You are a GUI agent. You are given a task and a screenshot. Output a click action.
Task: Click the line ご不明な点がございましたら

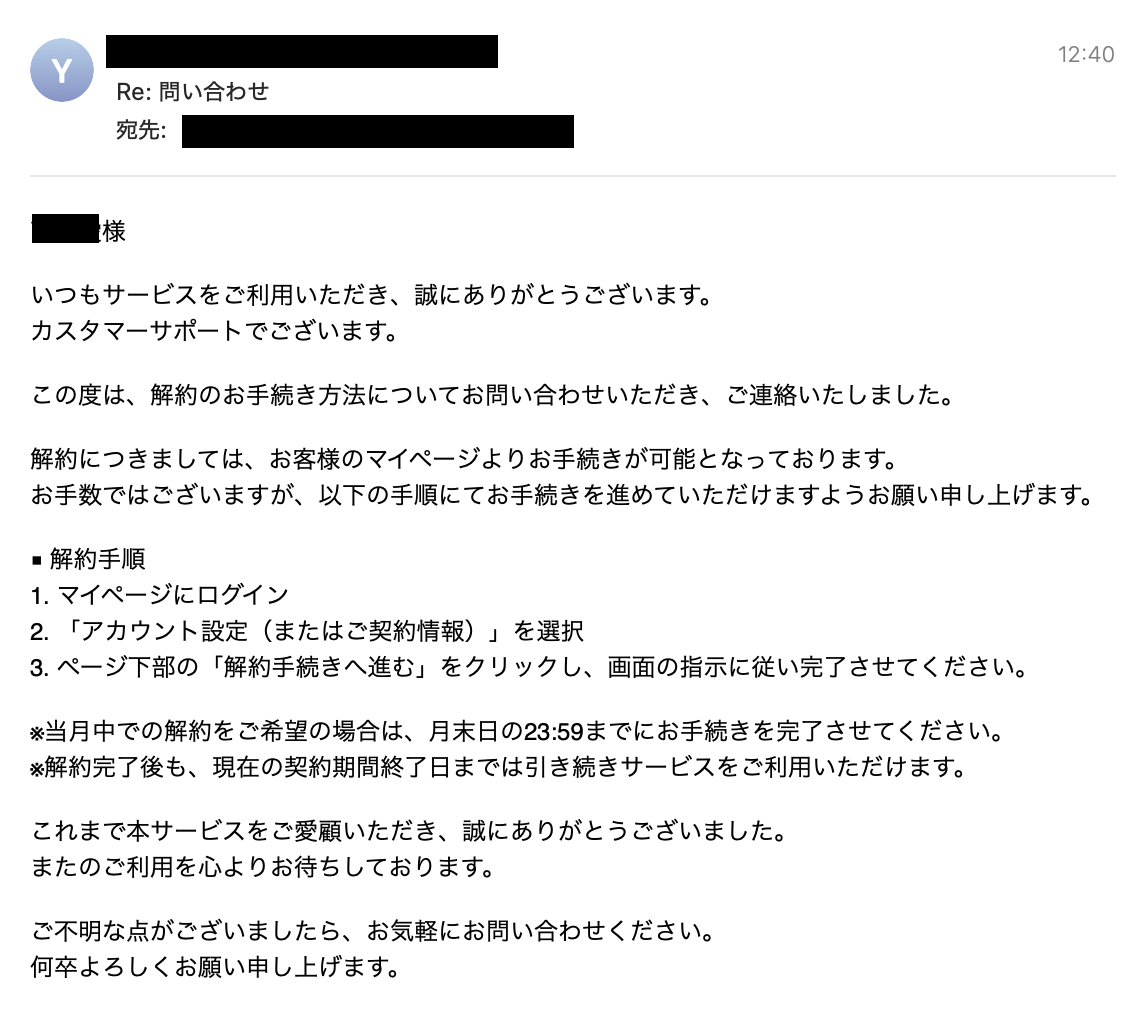[373, 931]
